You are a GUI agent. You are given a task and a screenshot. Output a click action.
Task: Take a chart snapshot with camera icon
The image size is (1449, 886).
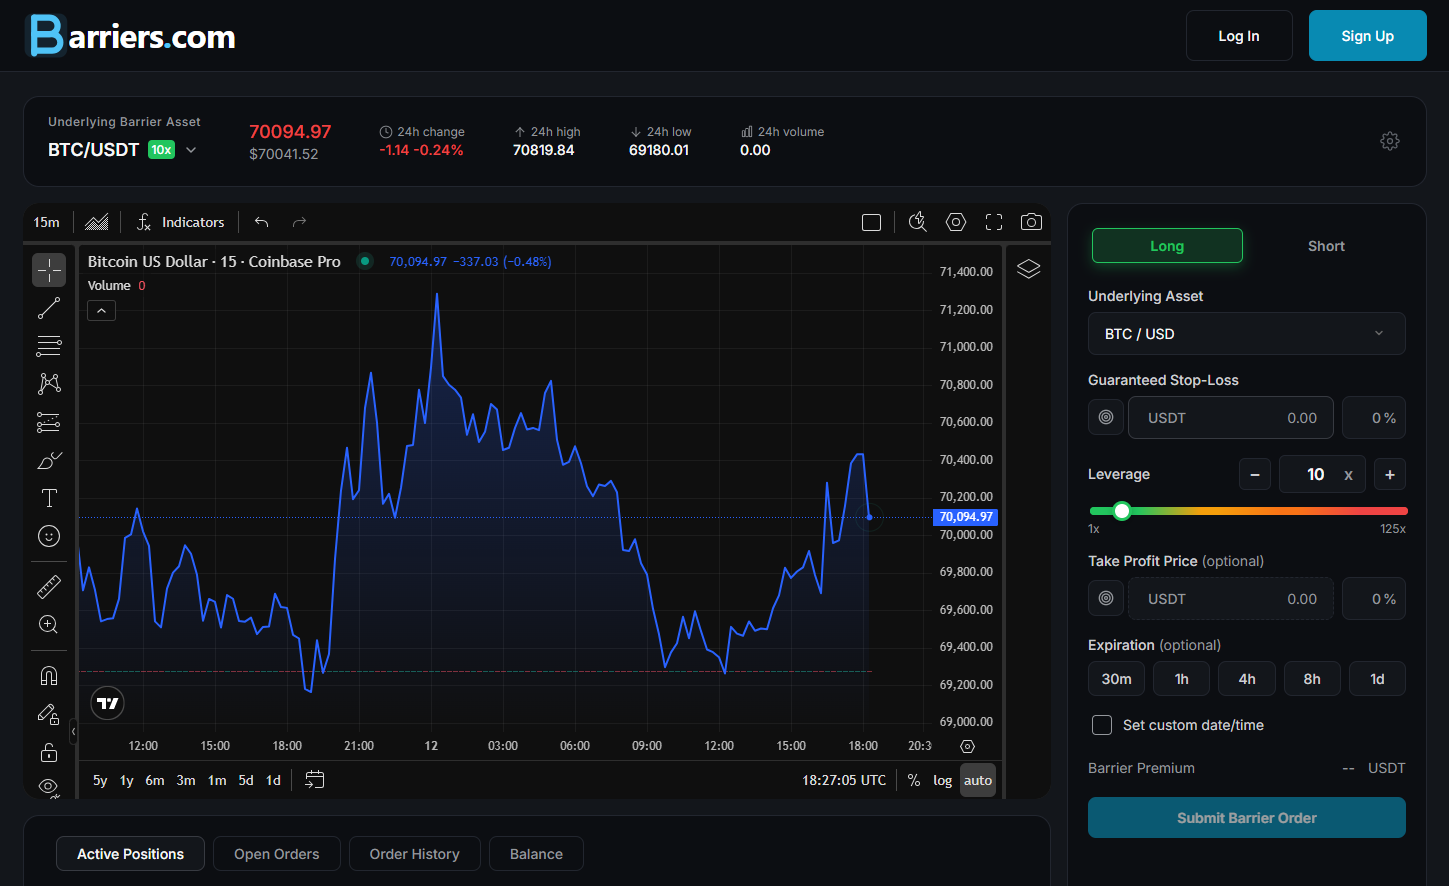point(1031,222)
